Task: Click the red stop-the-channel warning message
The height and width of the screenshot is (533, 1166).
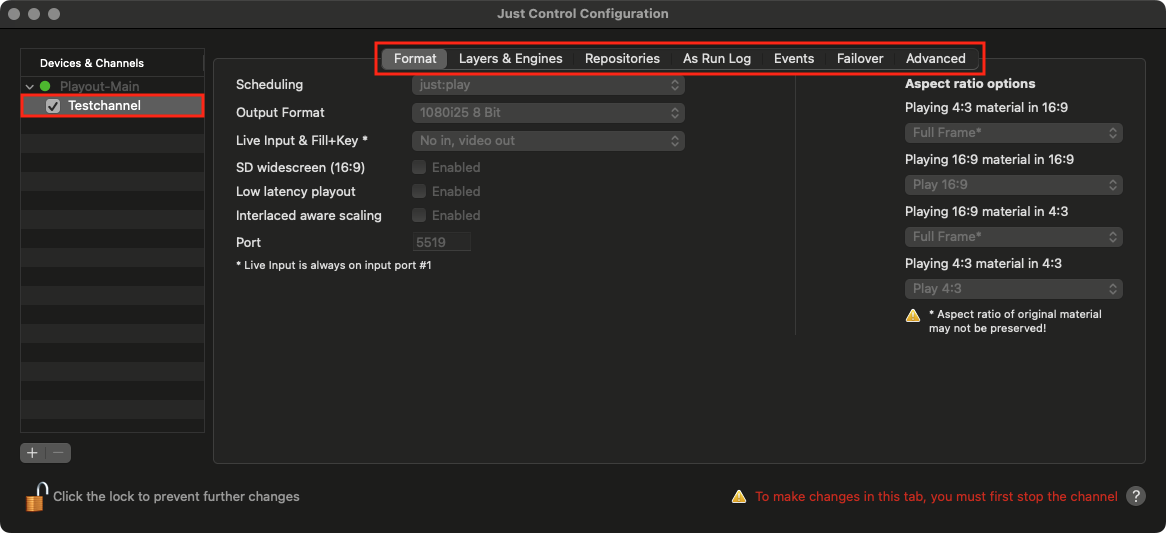Action: tap(936, 497)
